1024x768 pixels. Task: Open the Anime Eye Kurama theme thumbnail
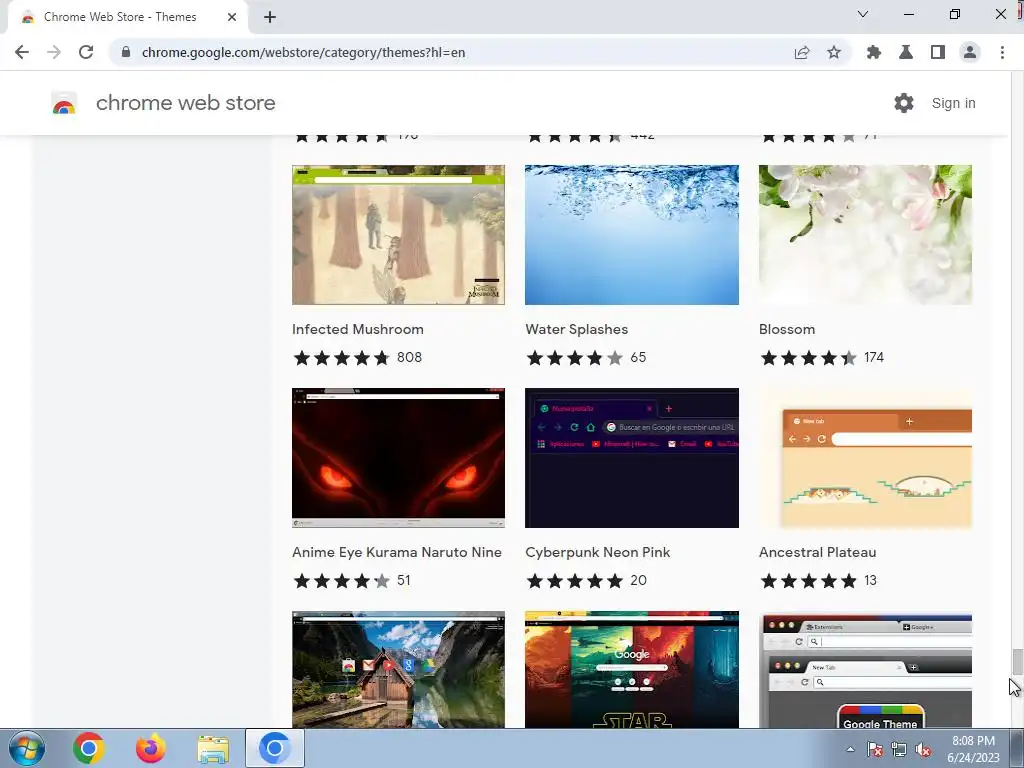tap(398, 458)
